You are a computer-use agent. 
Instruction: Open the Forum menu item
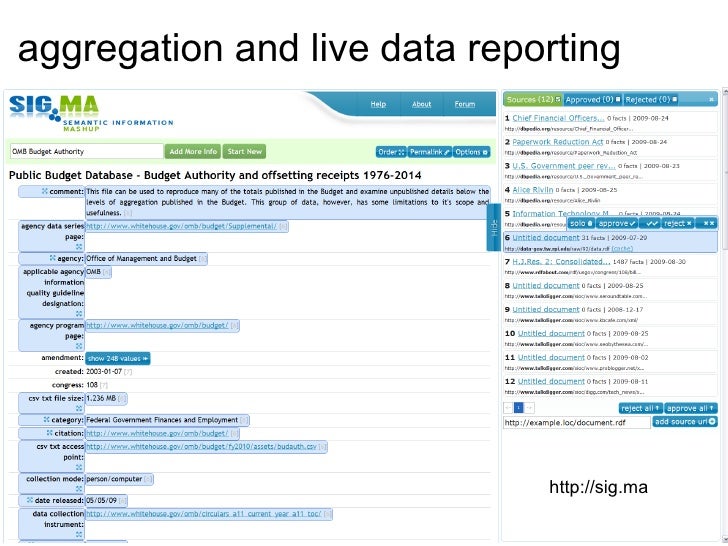click(464, 104)
